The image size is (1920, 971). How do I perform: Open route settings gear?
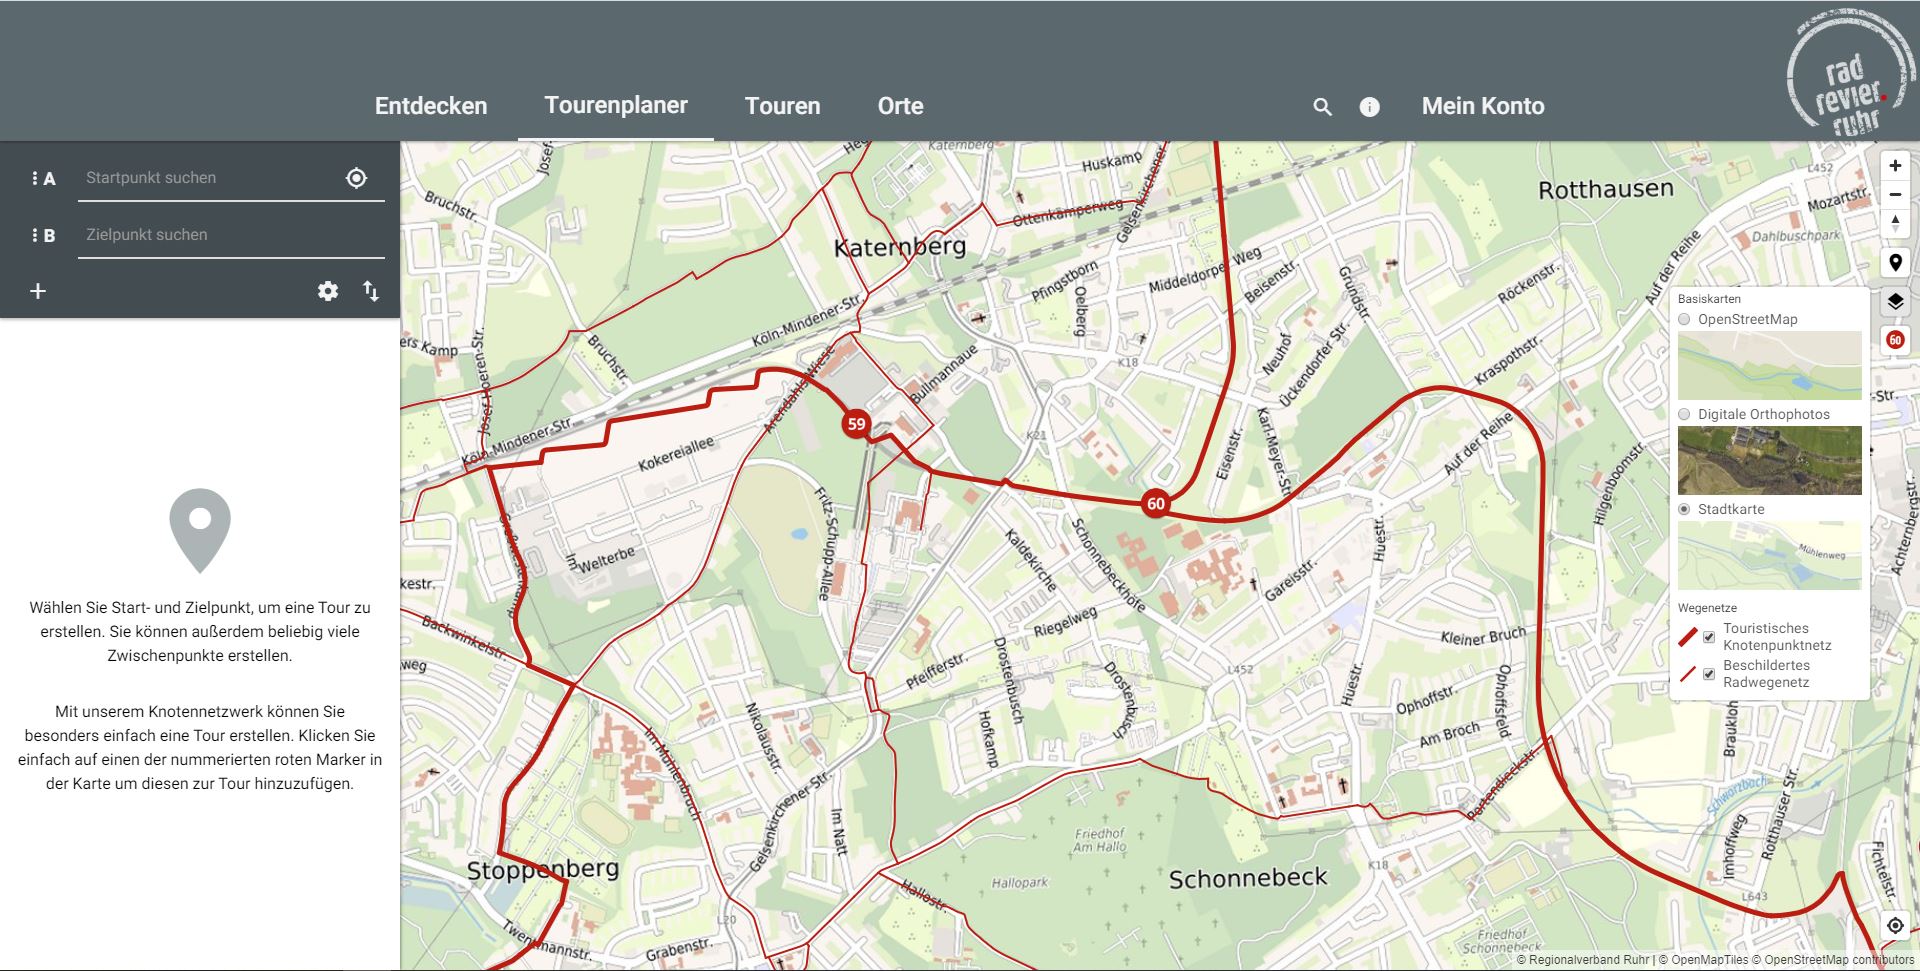328,291
